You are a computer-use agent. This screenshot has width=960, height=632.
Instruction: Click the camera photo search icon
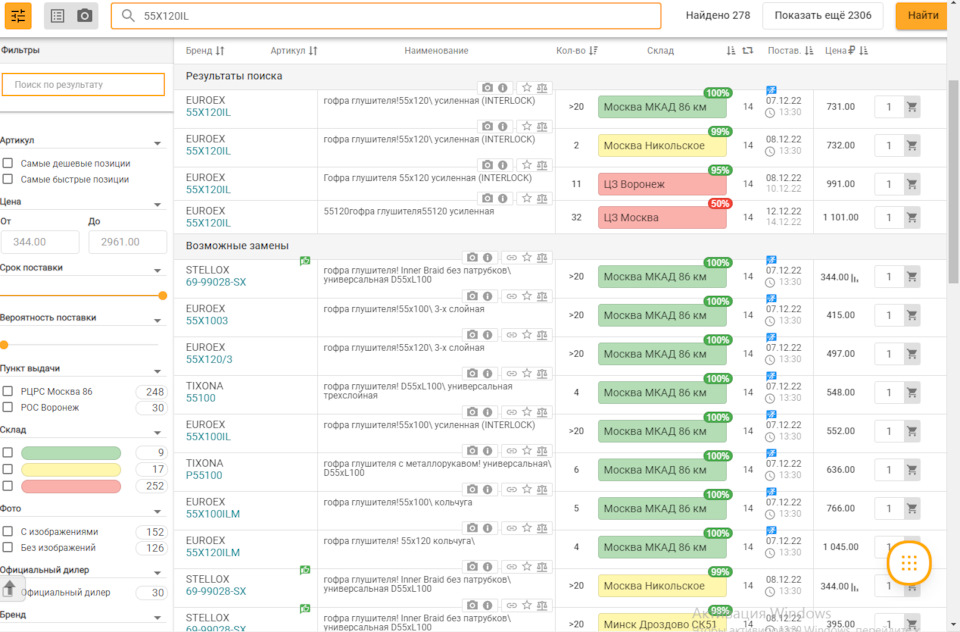85,16
